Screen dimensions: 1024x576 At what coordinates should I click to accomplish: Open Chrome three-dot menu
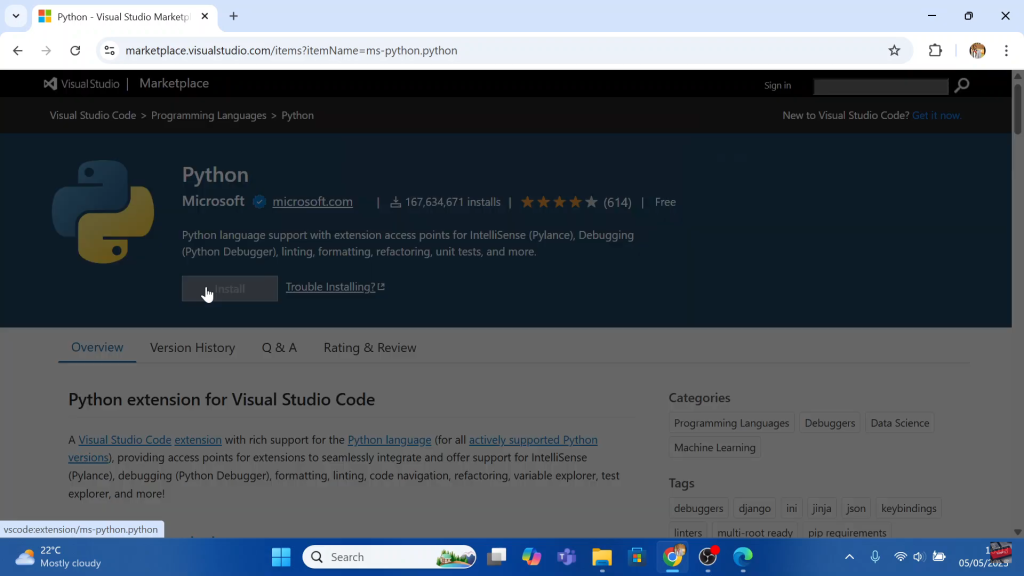tap(1006, 50)
